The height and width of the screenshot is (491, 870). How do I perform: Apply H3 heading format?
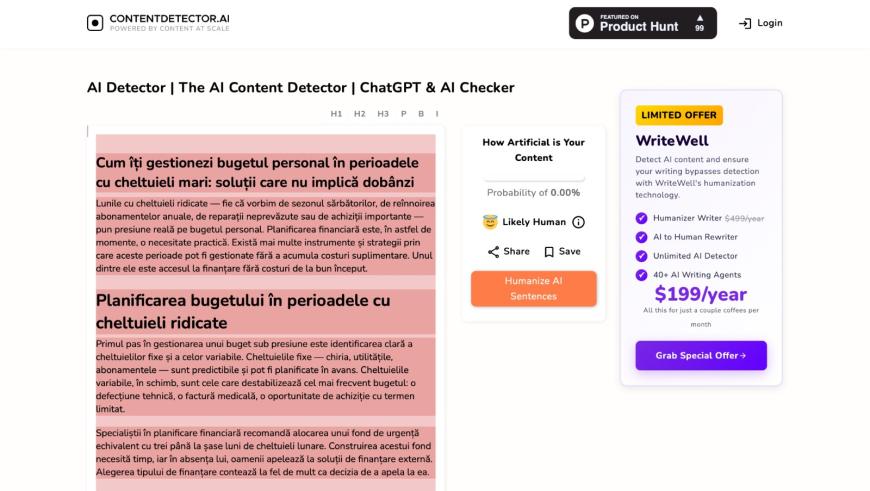(383, 114)
